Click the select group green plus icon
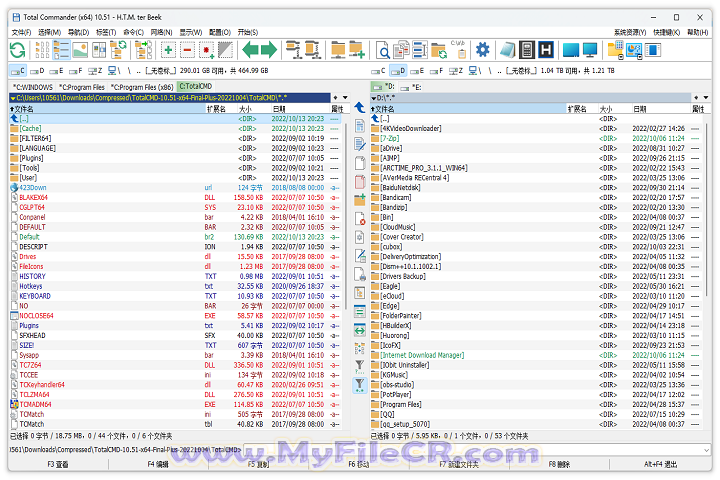Viewport: 720px width, 480px height. tap(168, 50)
